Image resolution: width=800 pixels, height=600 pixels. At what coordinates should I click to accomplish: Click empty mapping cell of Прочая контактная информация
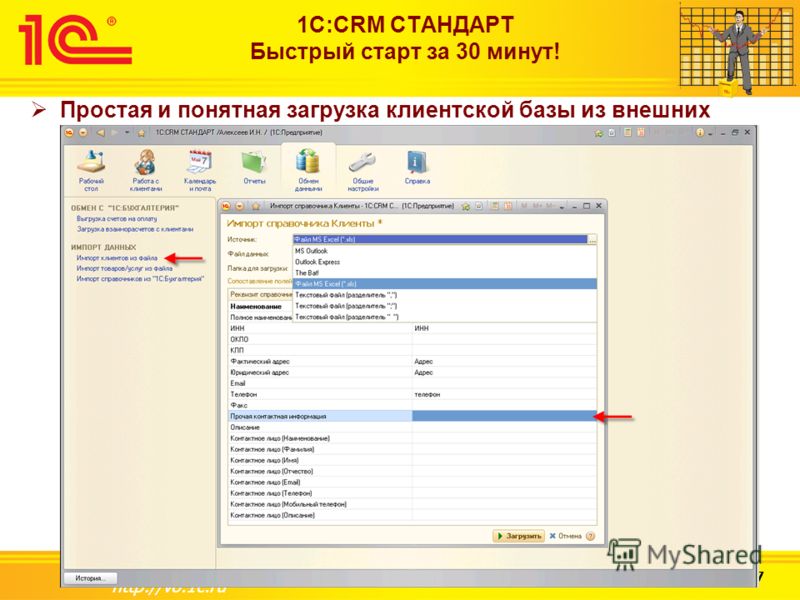coord(504,416)
